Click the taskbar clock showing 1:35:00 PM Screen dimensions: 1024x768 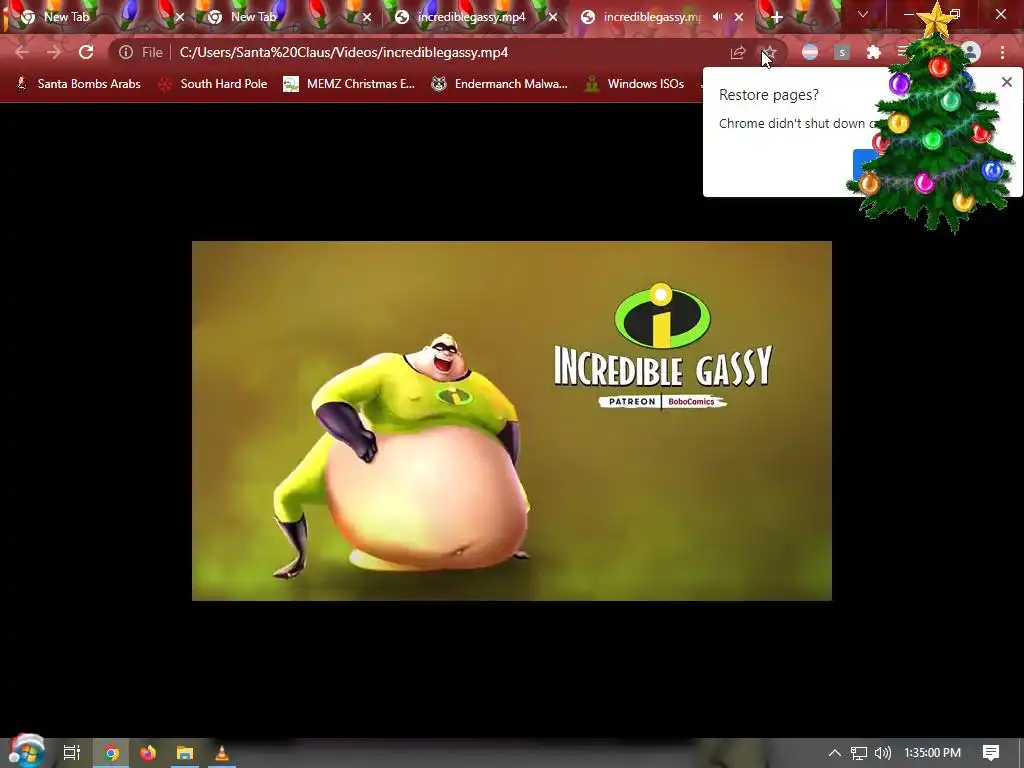pos(933,753)
